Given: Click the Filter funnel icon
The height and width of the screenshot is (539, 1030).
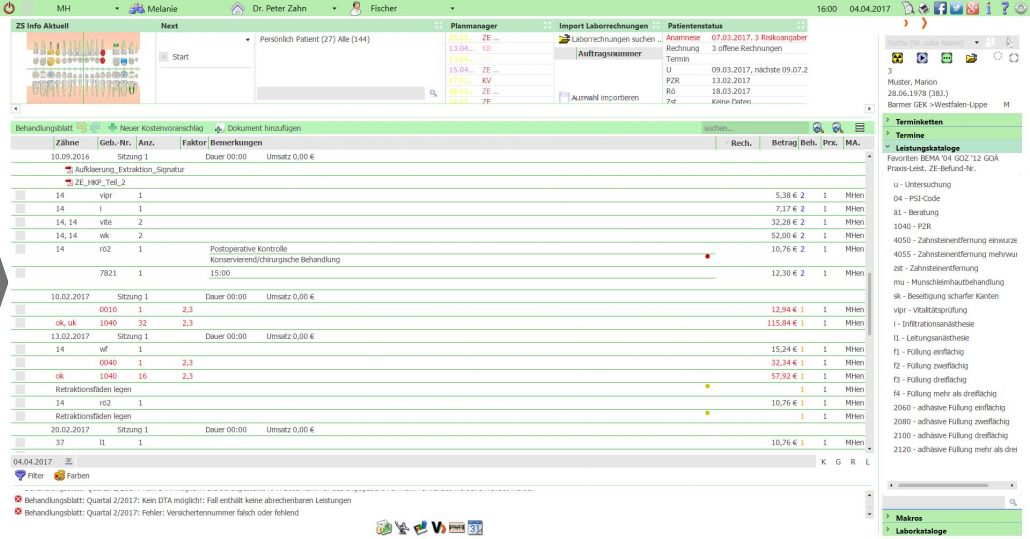Looking at the screenshot, I should (x=19, y=476).
